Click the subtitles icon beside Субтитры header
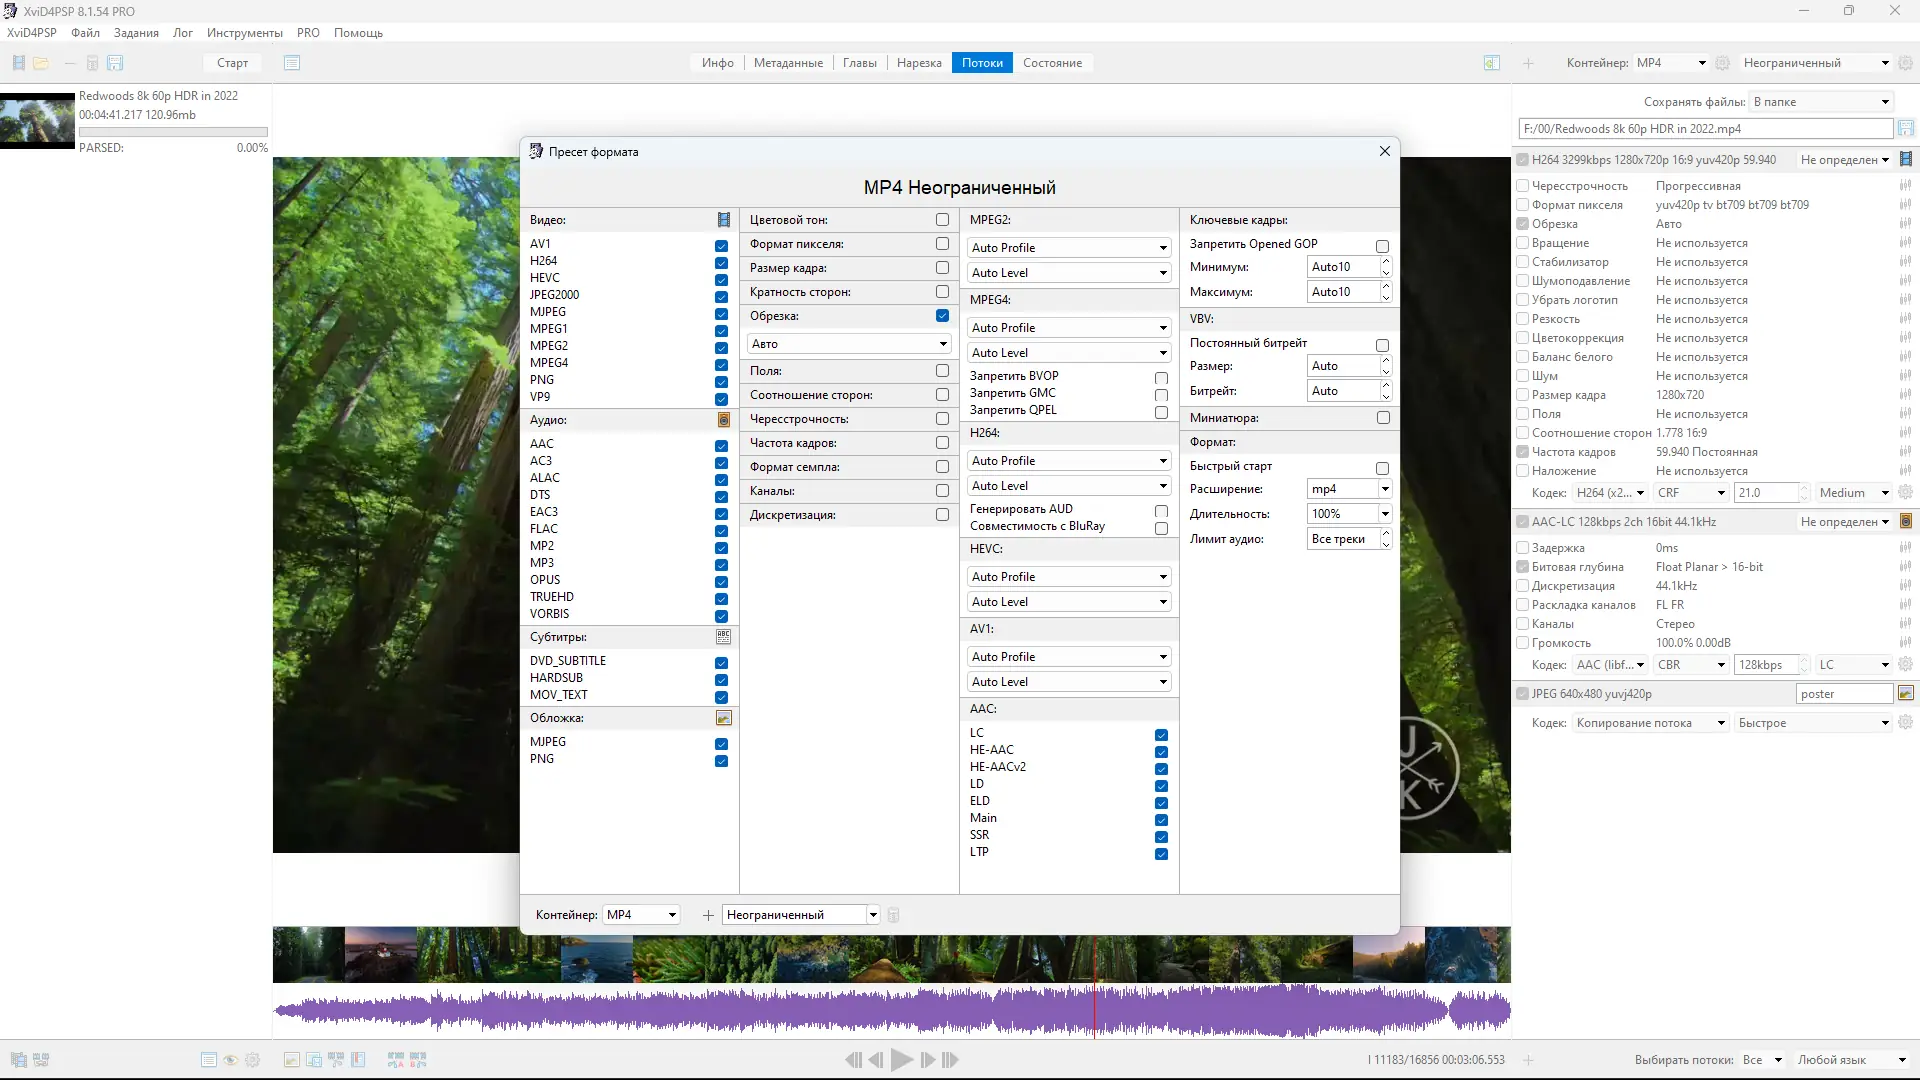The image size is (1920, 1080). point(723,637)
